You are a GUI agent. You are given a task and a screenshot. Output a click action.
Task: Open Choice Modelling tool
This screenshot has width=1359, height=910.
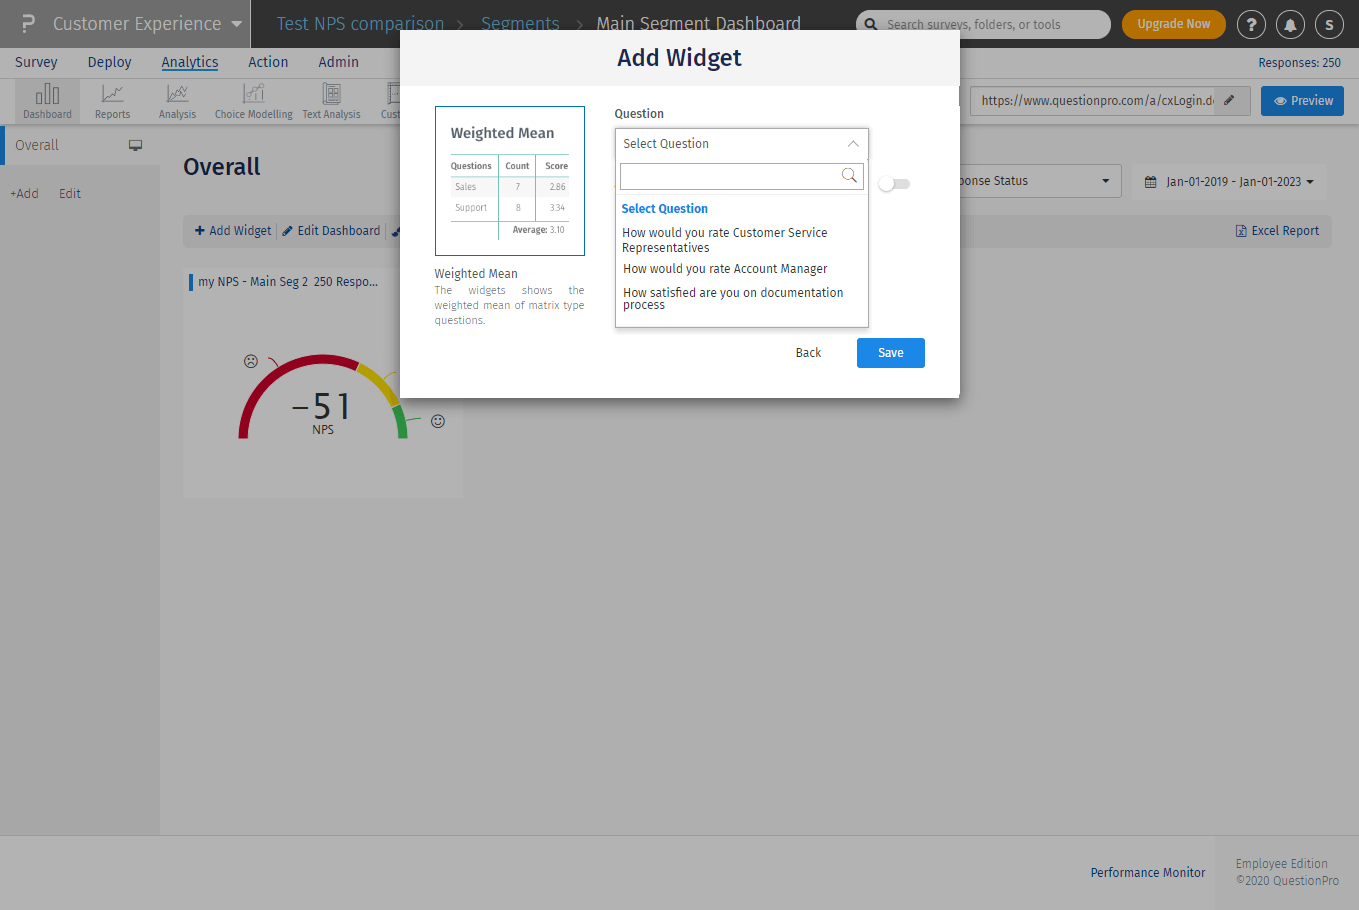[253, 95]
